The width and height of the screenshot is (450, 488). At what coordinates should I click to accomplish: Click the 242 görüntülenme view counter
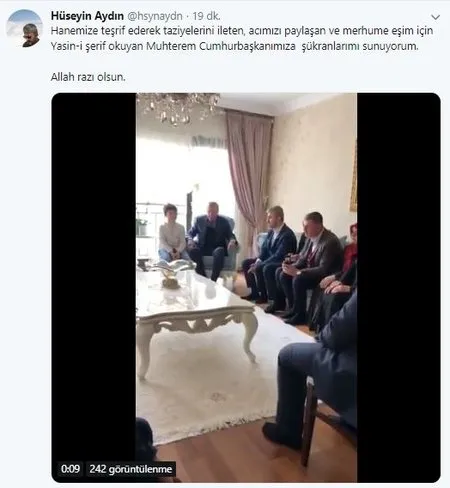(131, 469)
